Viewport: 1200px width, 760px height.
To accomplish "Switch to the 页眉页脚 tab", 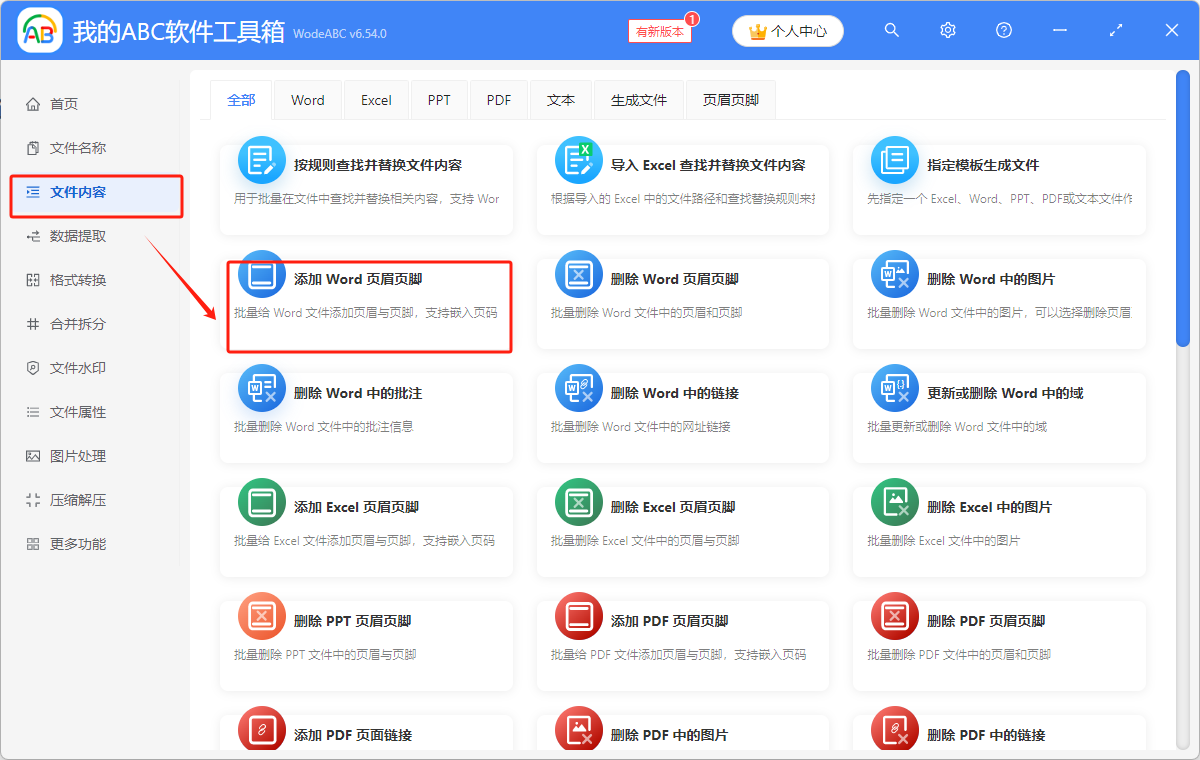I will click(731, 100).
